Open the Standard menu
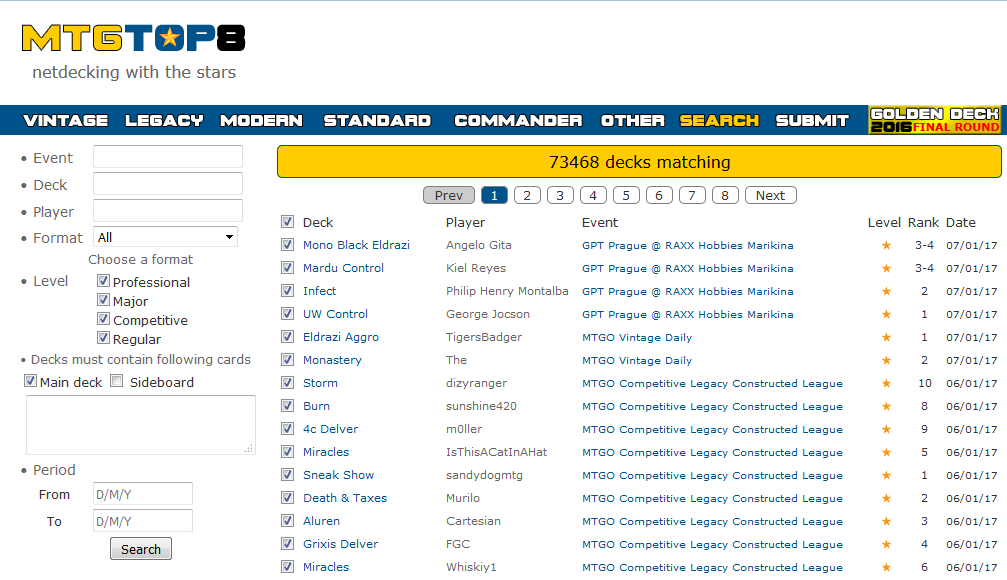 click(377, 120)
